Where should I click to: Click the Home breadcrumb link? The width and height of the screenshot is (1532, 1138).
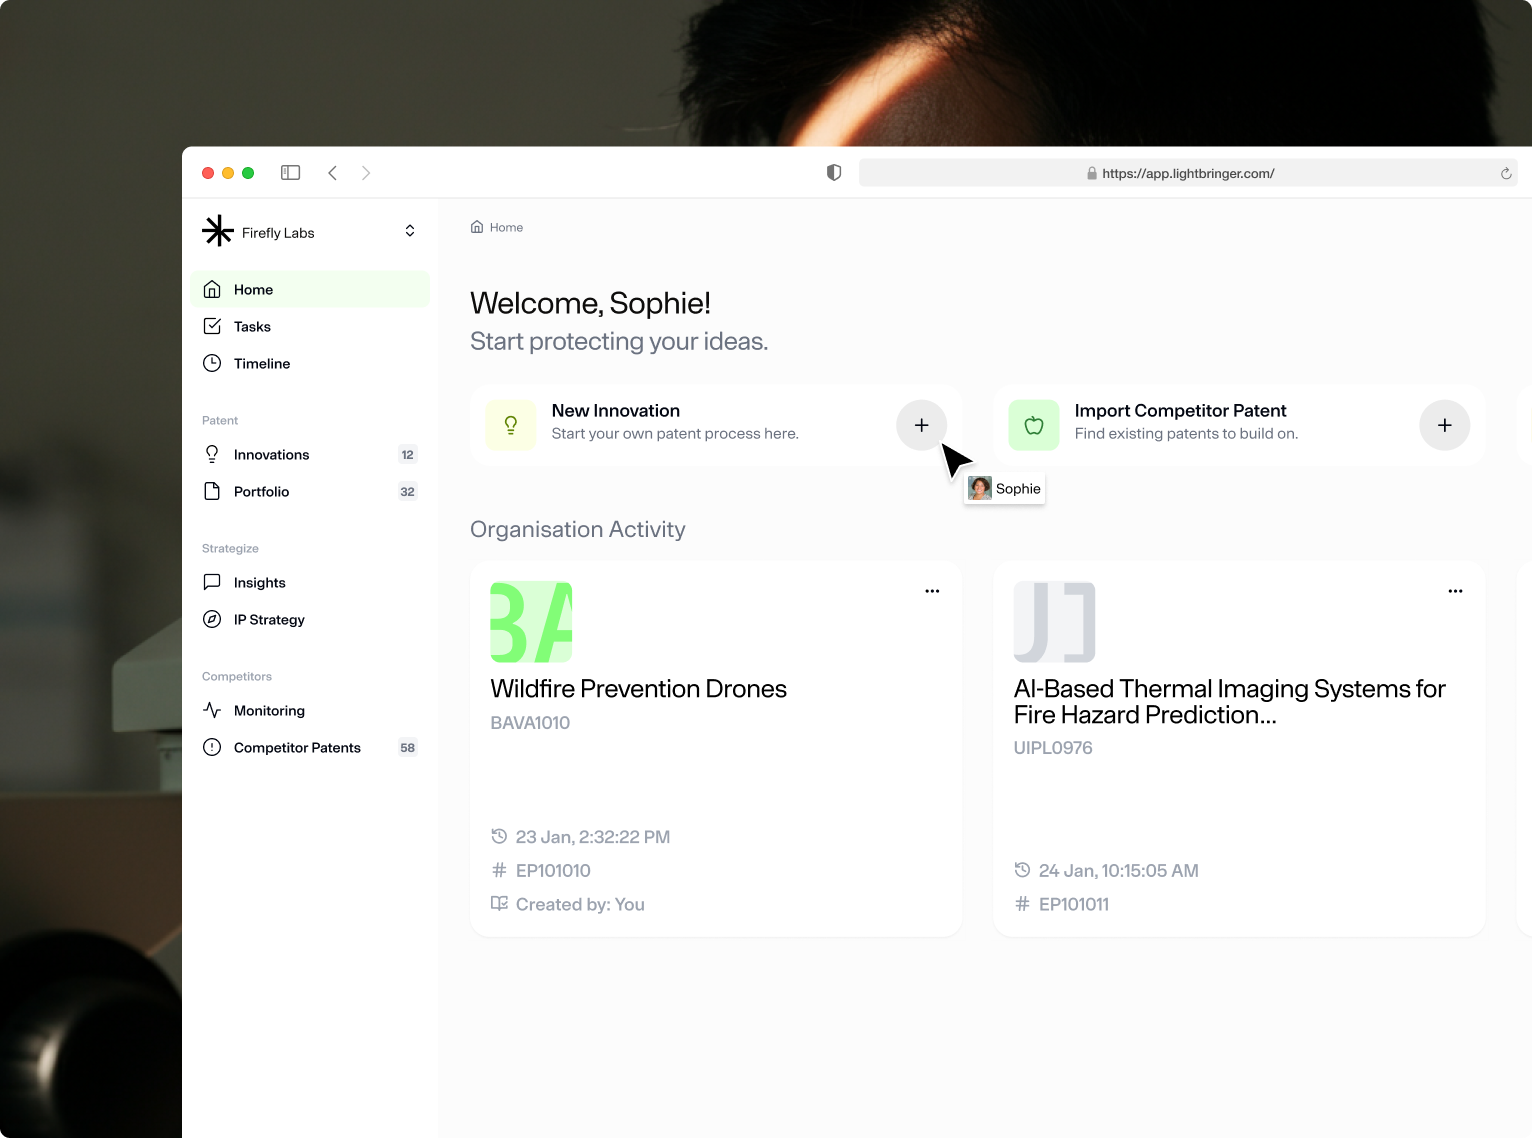[497, 227]
